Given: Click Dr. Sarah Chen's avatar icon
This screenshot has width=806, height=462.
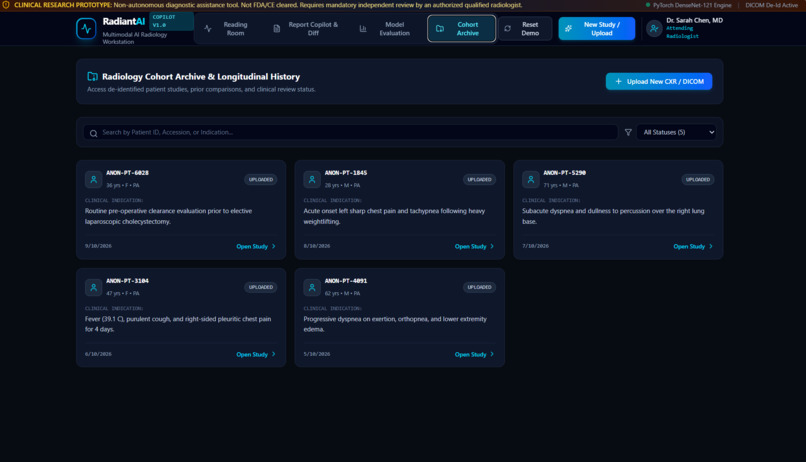Looking at the screenshot, I should 654,29.
